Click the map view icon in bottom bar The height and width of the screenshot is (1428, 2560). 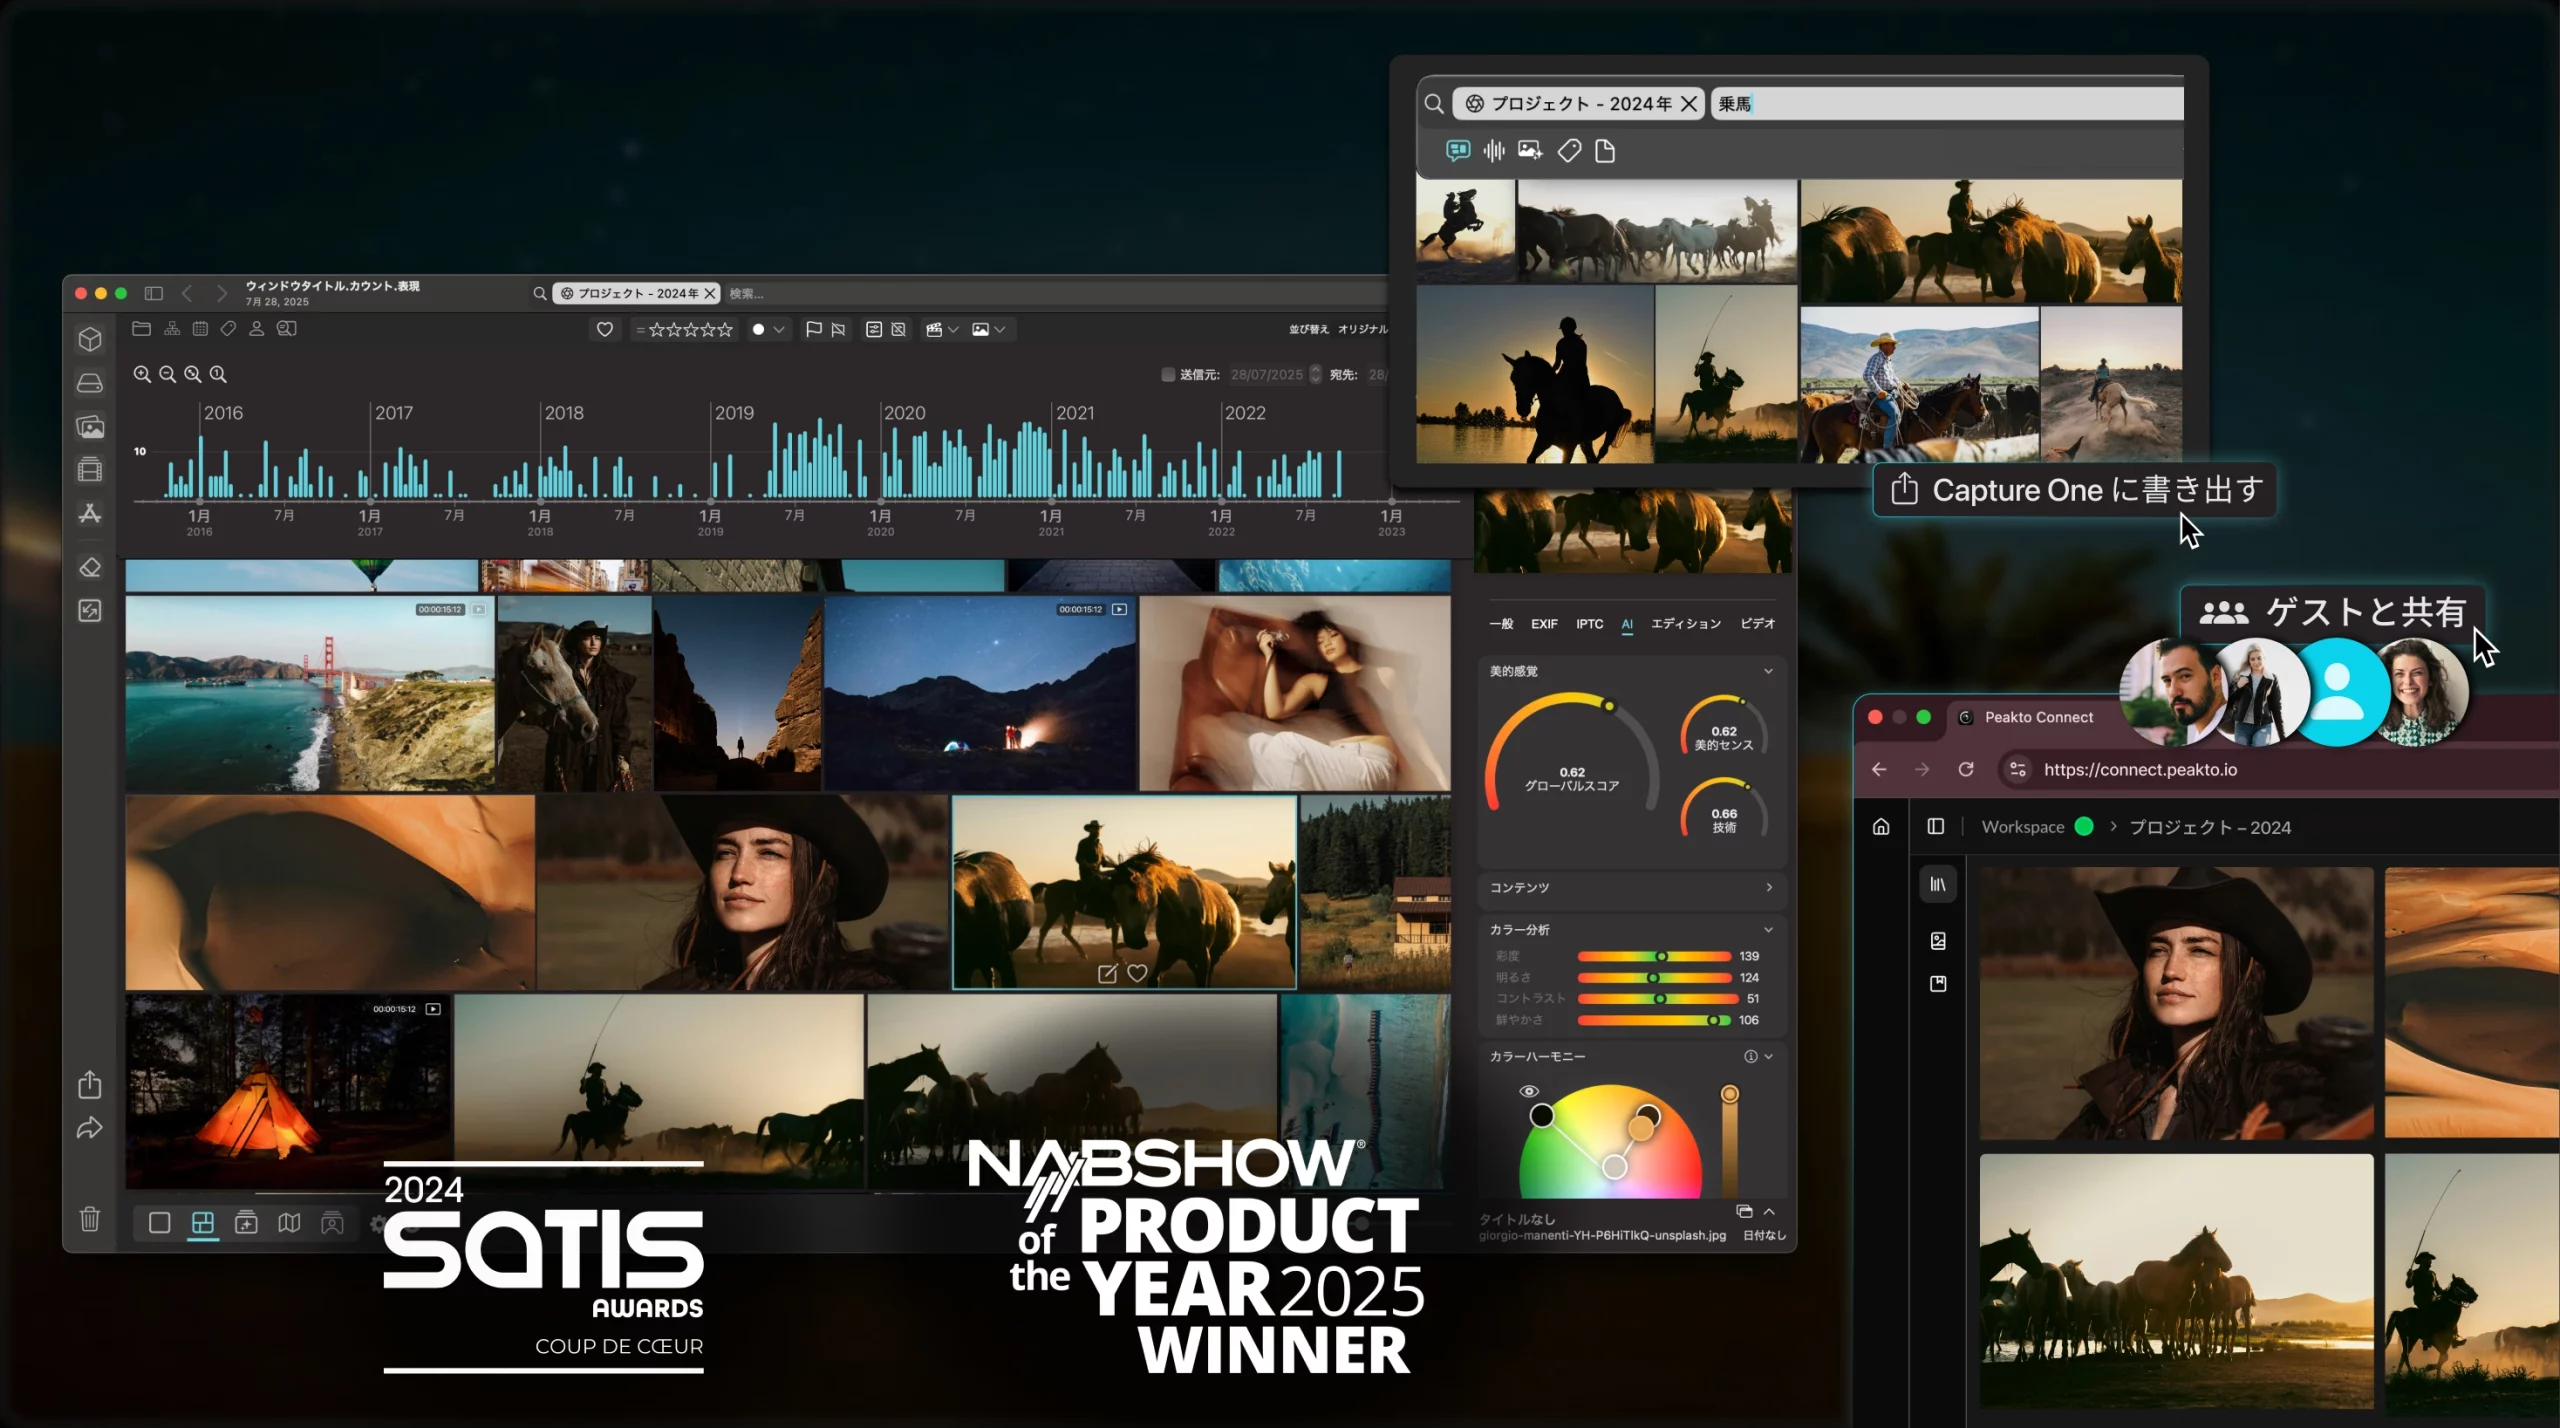coord(289,1222)
